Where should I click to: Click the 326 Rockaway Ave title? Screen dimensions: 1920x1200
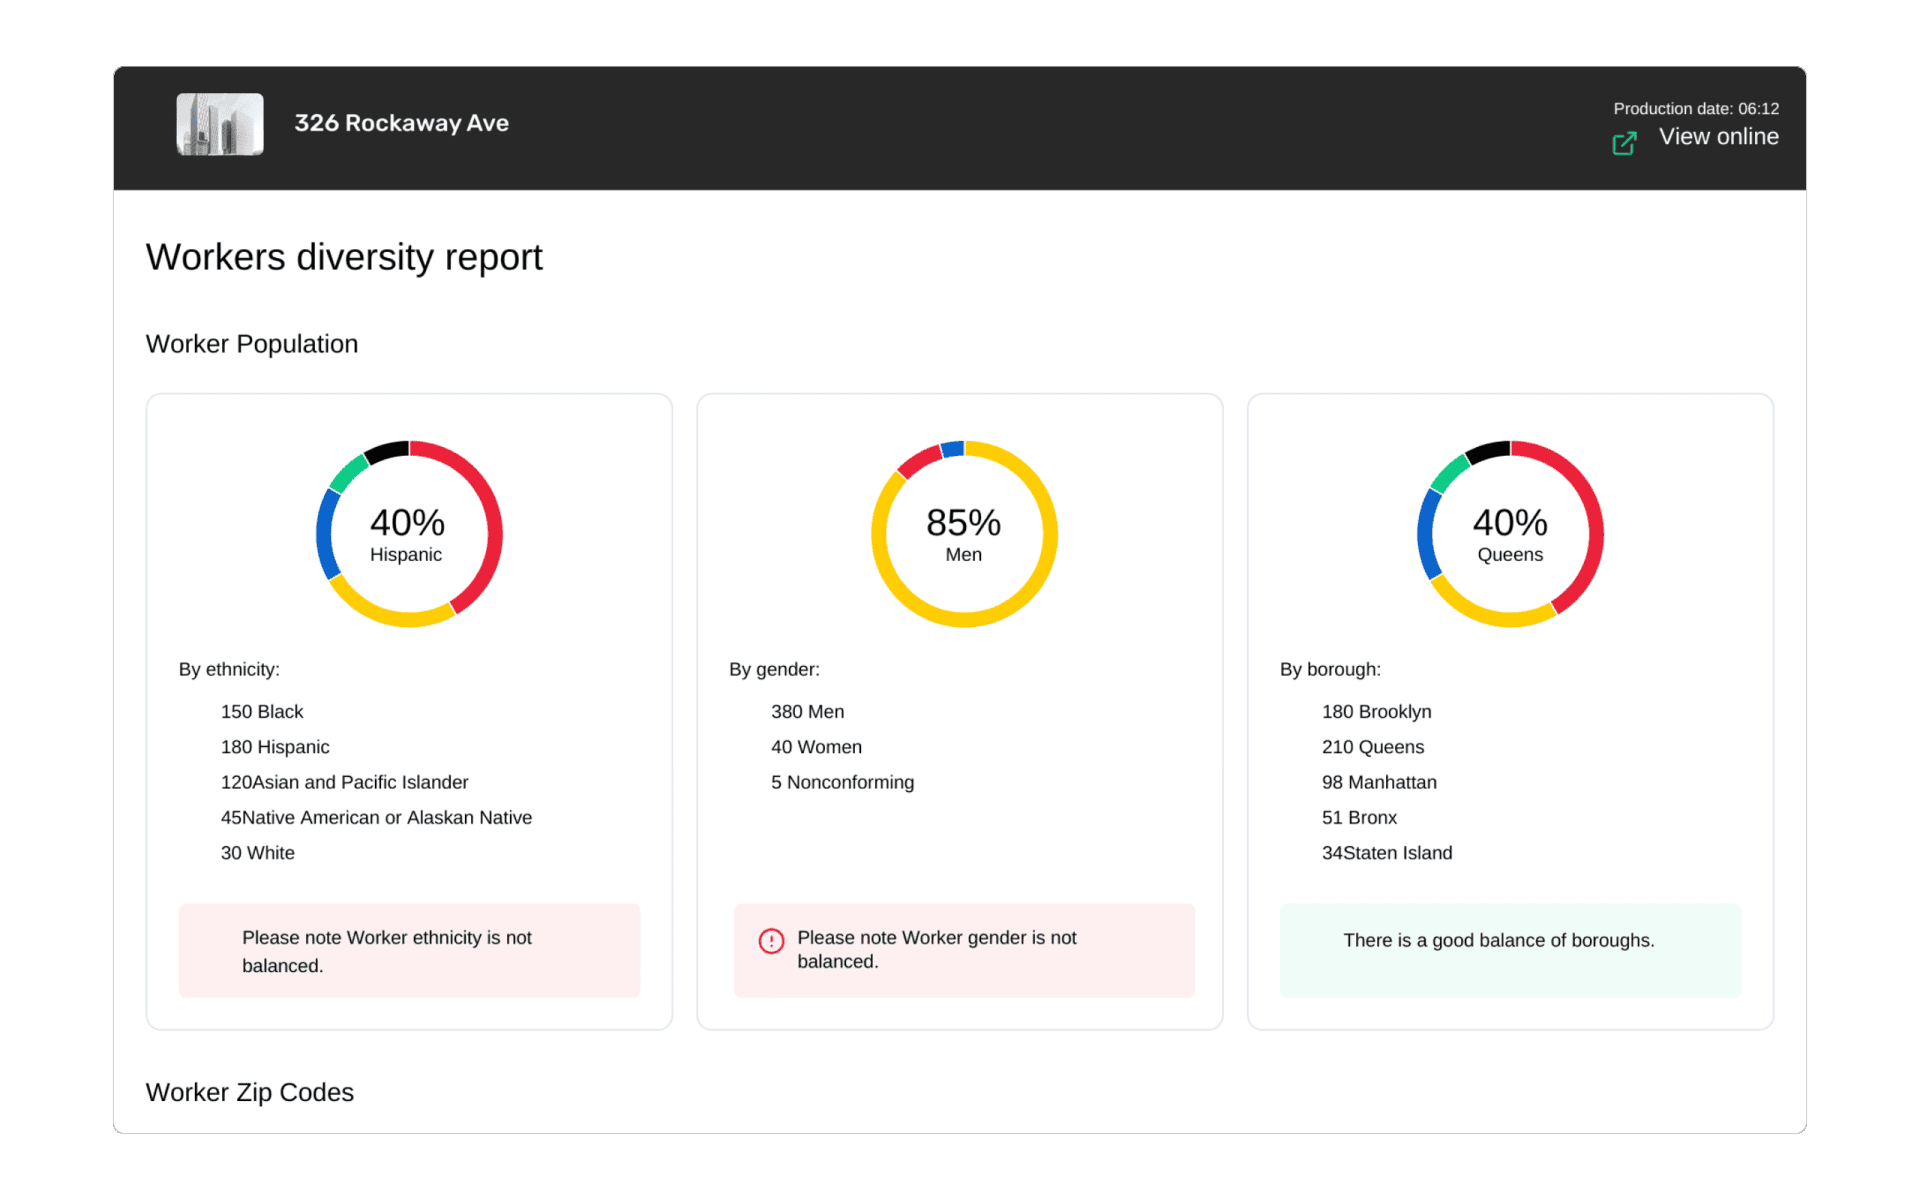401,123
